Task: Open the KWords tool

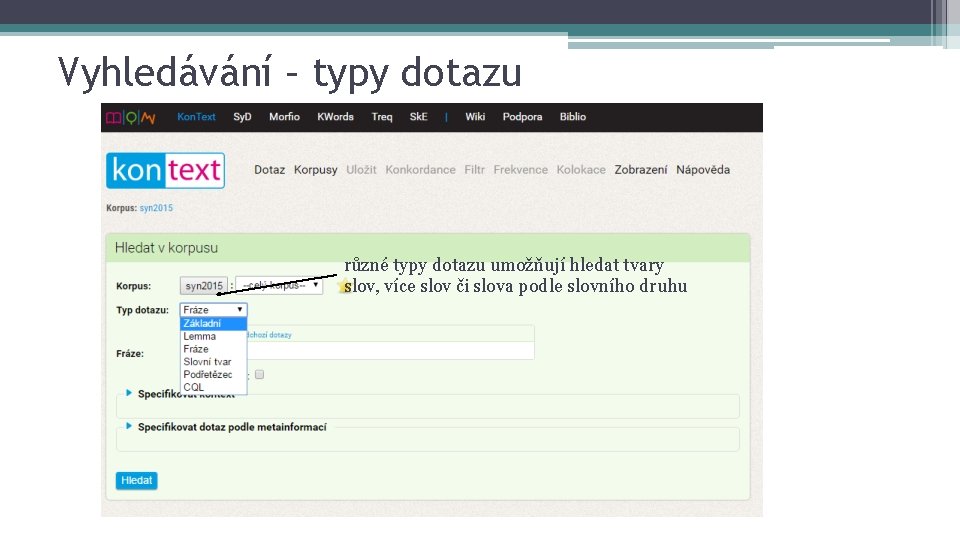Action: pos(335,117)
